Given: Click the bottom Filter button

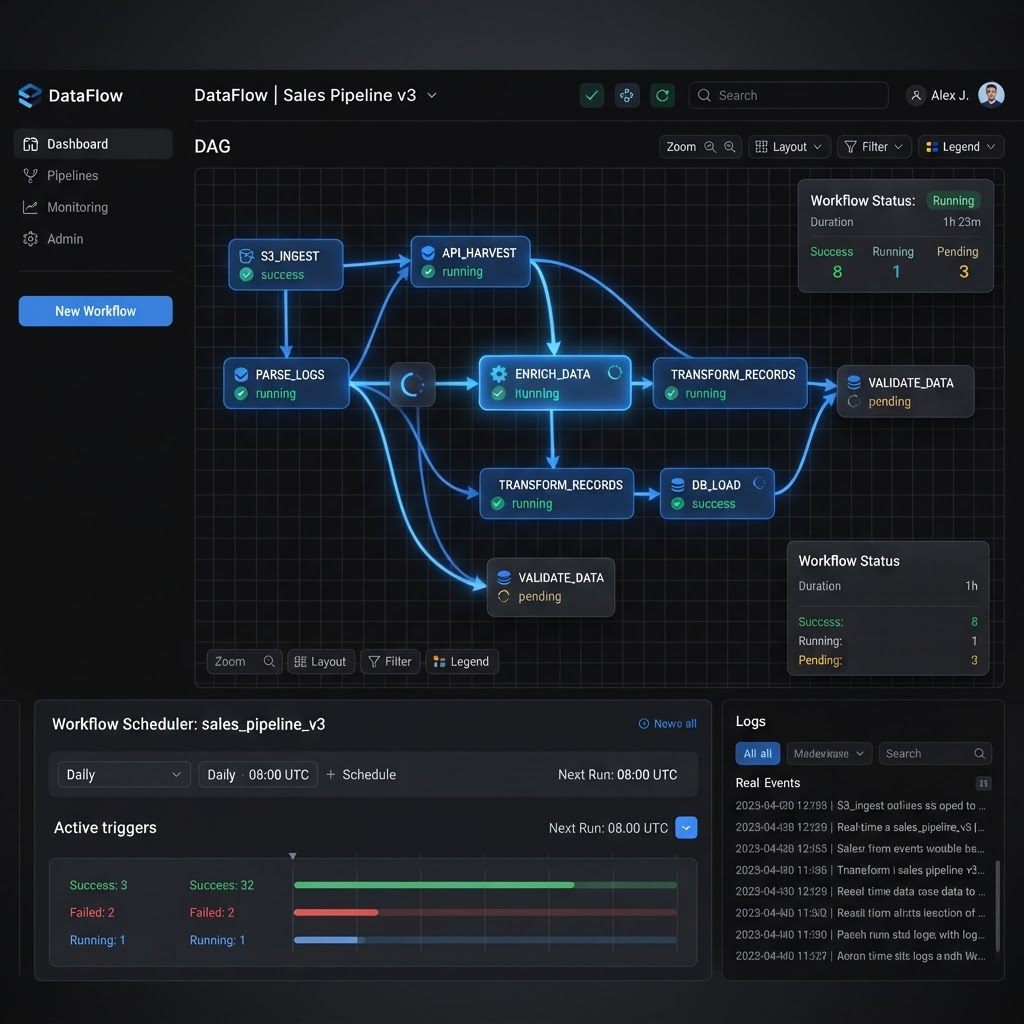Looking at the screenshot, I should (390, 662).
